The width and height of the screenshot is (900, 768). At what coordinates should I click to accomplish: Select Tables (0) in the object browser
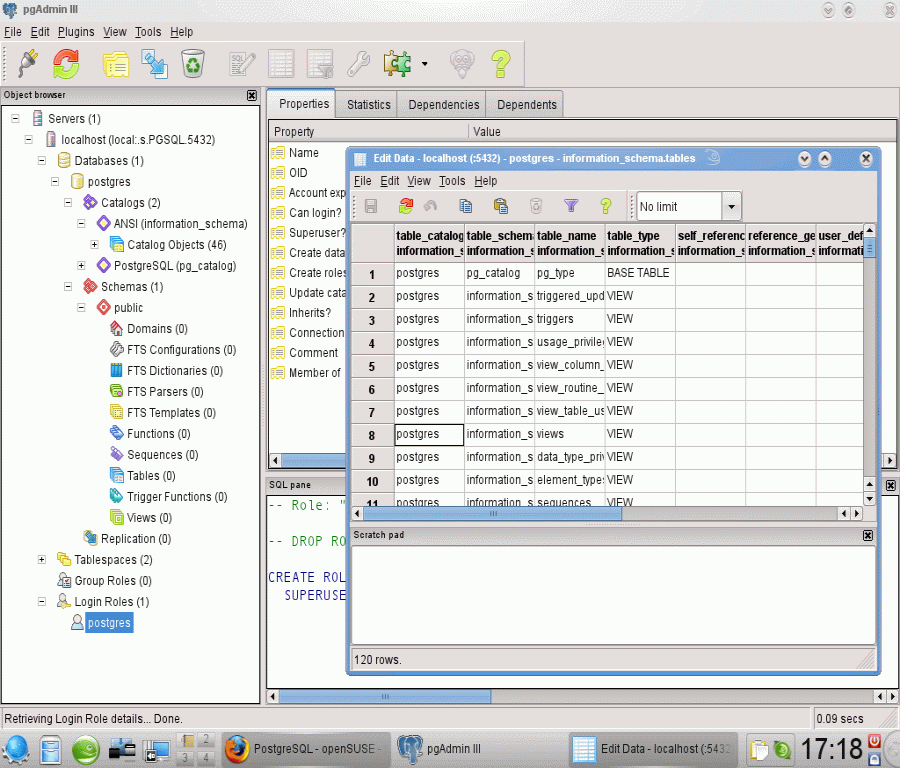point(151,476)
